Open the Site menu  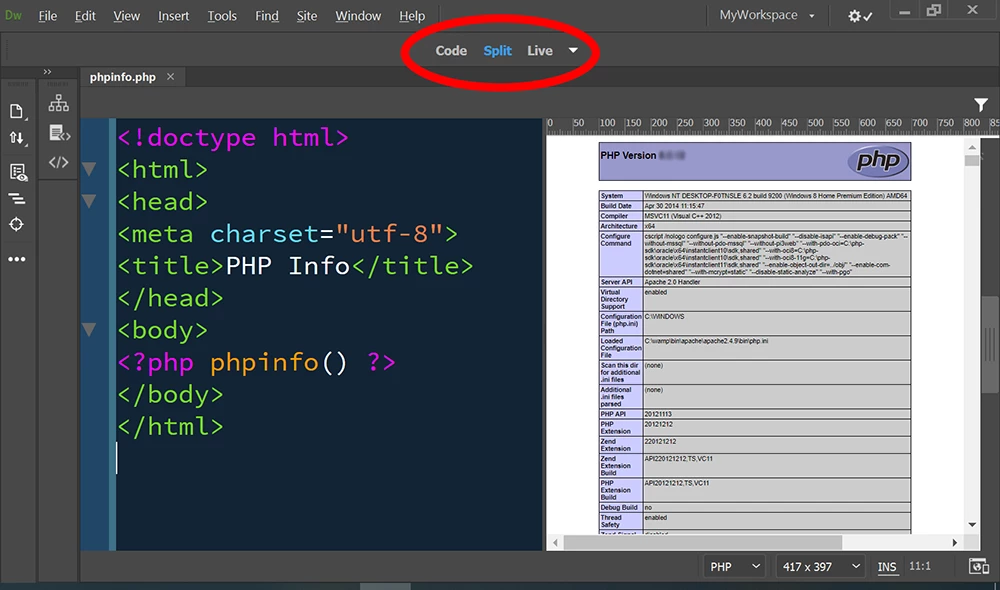307,16
